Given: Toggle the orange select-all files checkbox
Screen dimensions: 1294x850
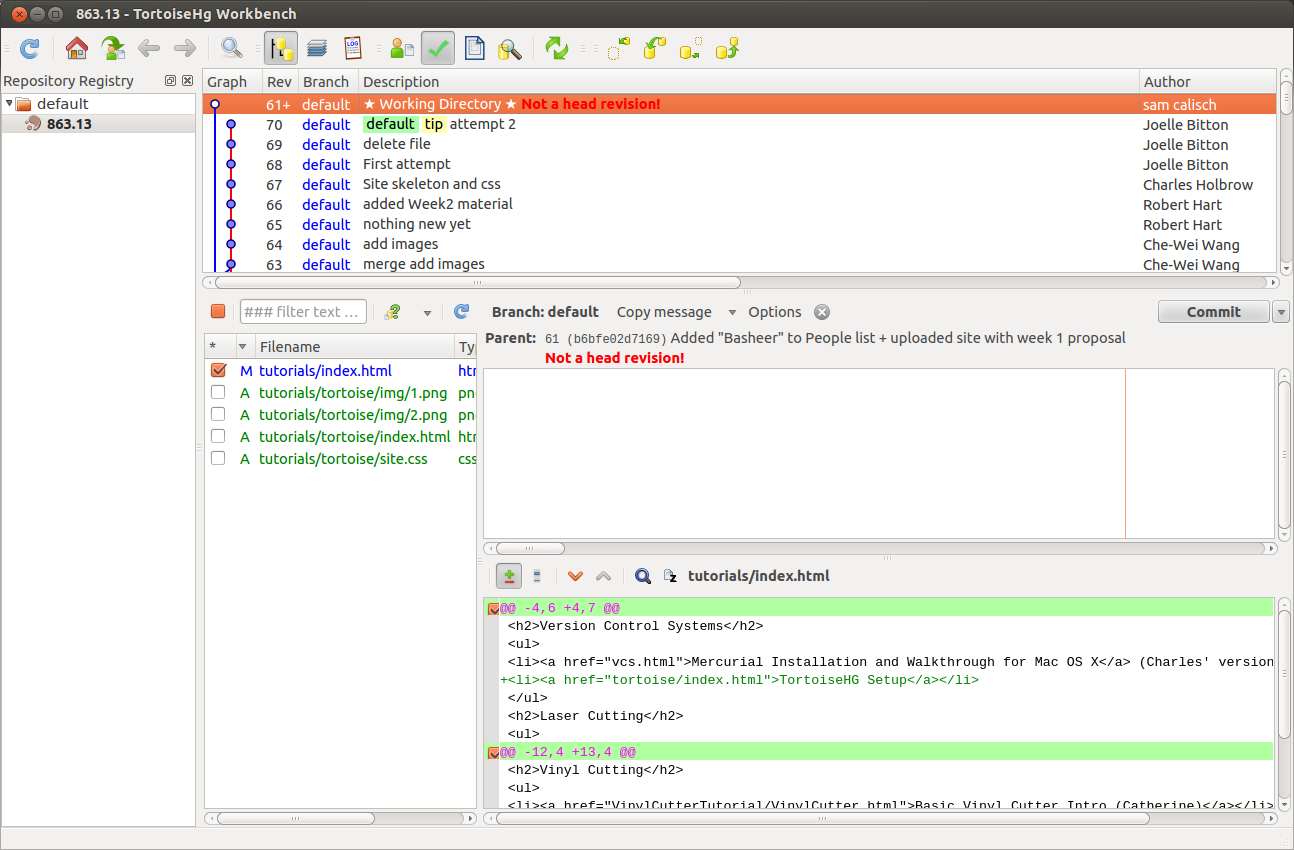Looking at the screenshot, I should click(218, 312).
